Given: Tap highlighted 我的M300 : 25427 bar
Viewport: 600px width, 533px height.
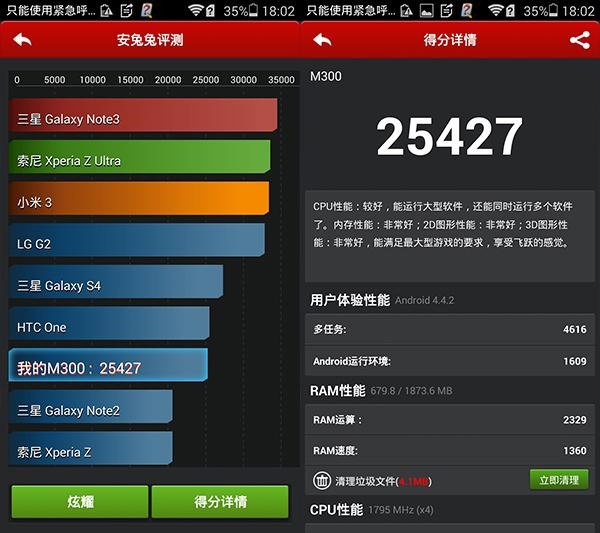Looking at the screenshot, I should click(108, 367).
